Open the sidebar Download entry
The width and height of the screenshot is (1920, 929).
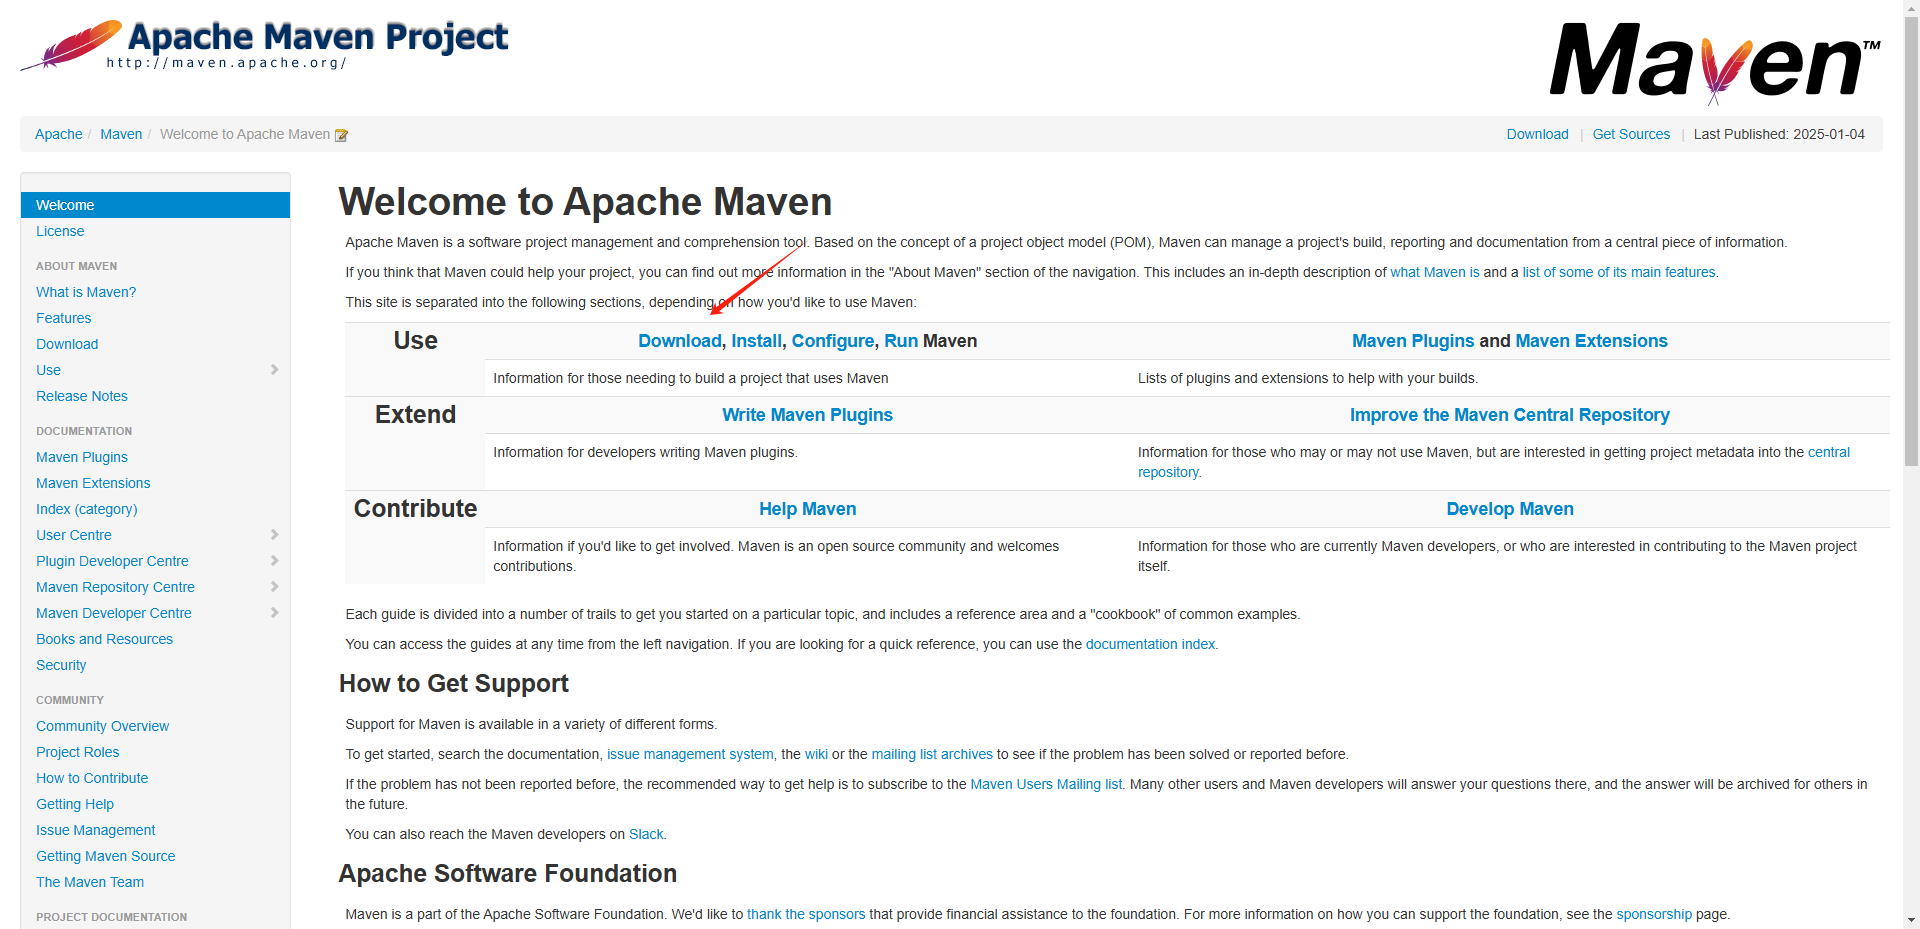pos(67,344)
